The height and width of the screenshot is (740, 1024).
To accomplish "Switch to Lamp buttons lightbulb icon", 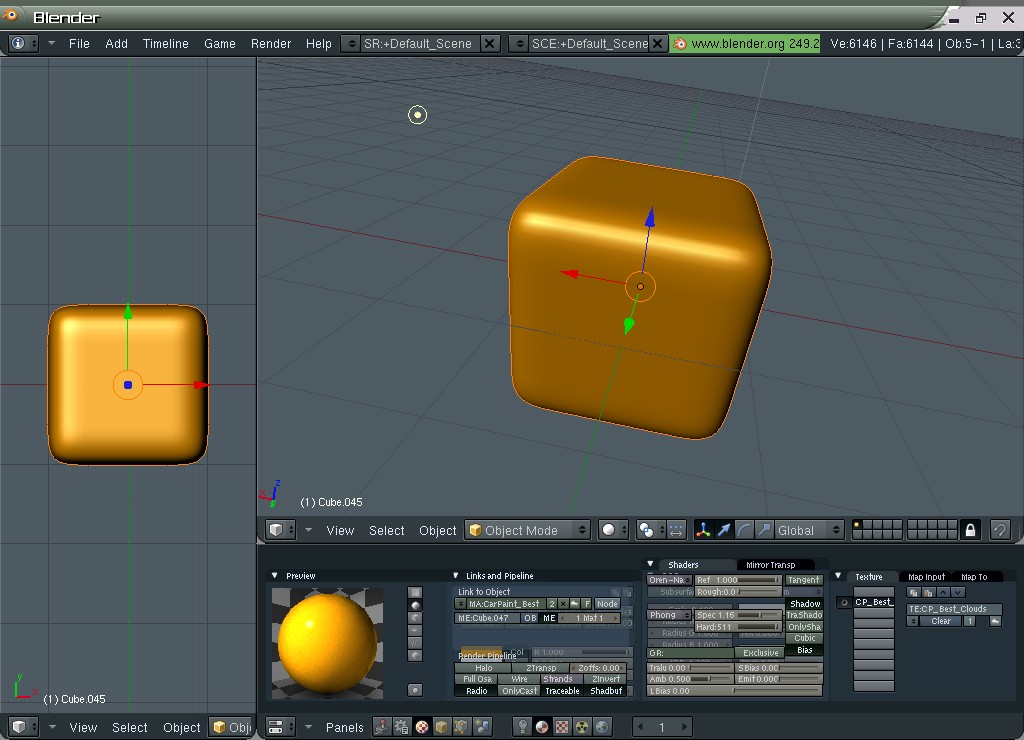I will pyautogui.click(x=522, y=727).
